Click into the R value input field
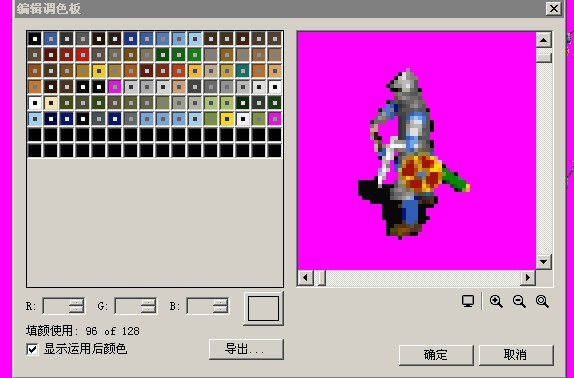The height and width of the screenshot is (378, 574). (56, 306)
